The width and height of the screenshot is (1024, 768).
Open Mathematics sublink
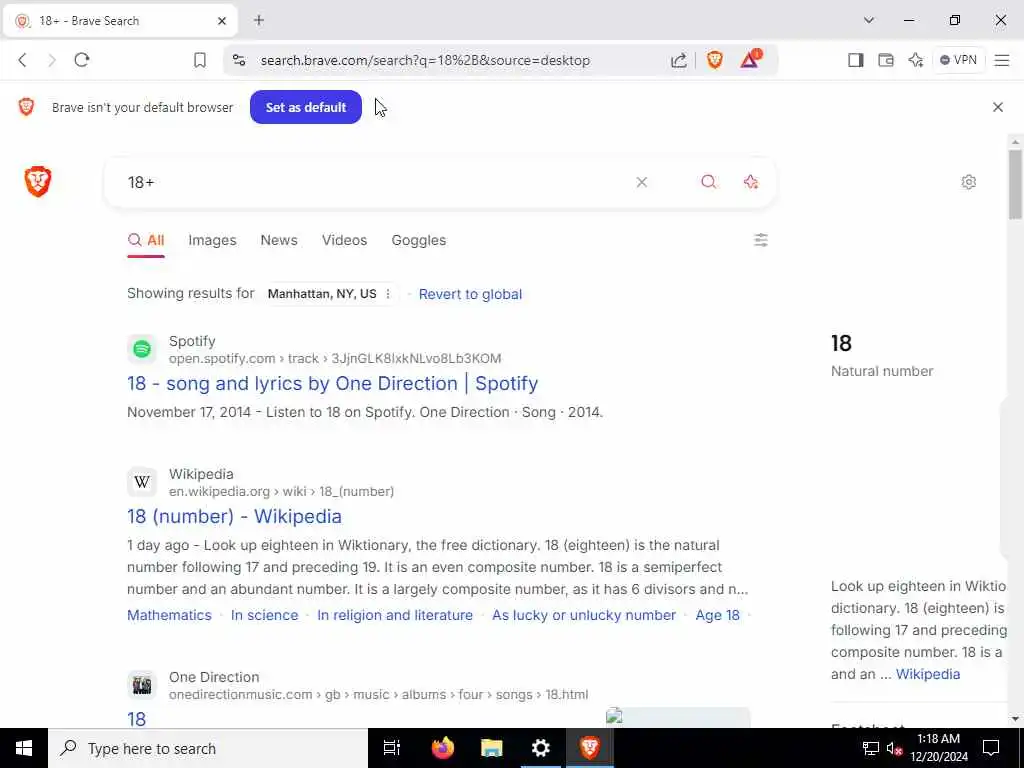tap(169, 615)
